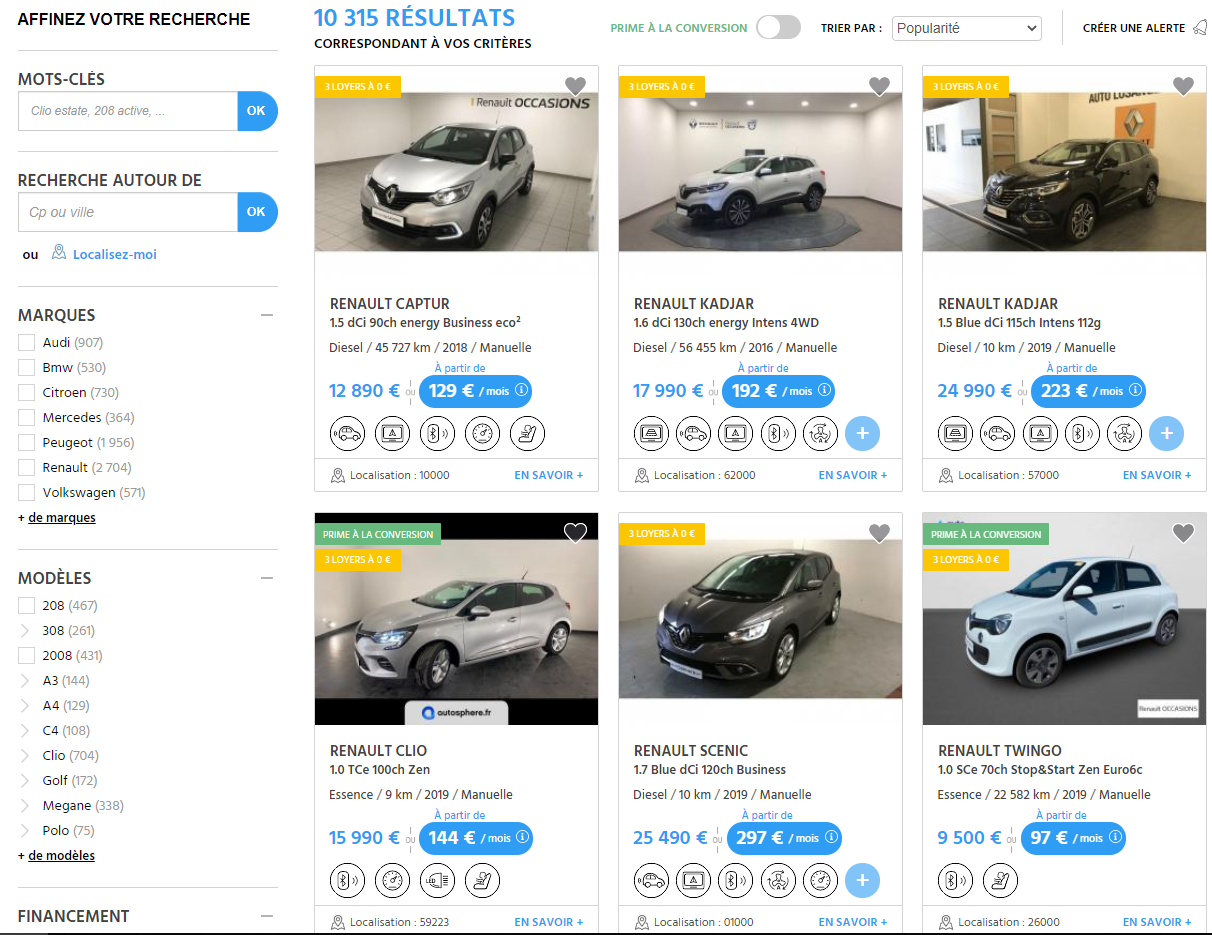This screenshot has height=935, width=1212.
Task: Click the Bluetooth icon on the Twingo card
Action: (956, 881)
